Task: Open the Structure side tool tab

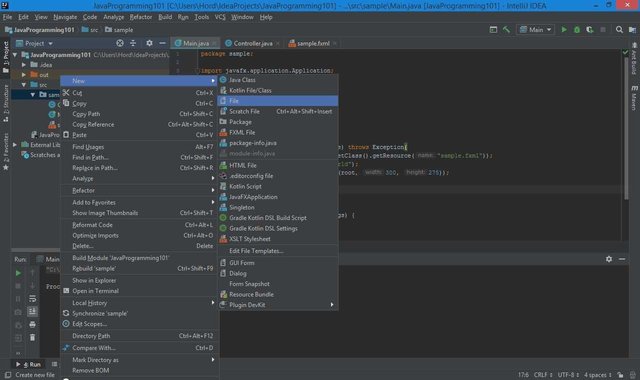Action: click(6, 103)
